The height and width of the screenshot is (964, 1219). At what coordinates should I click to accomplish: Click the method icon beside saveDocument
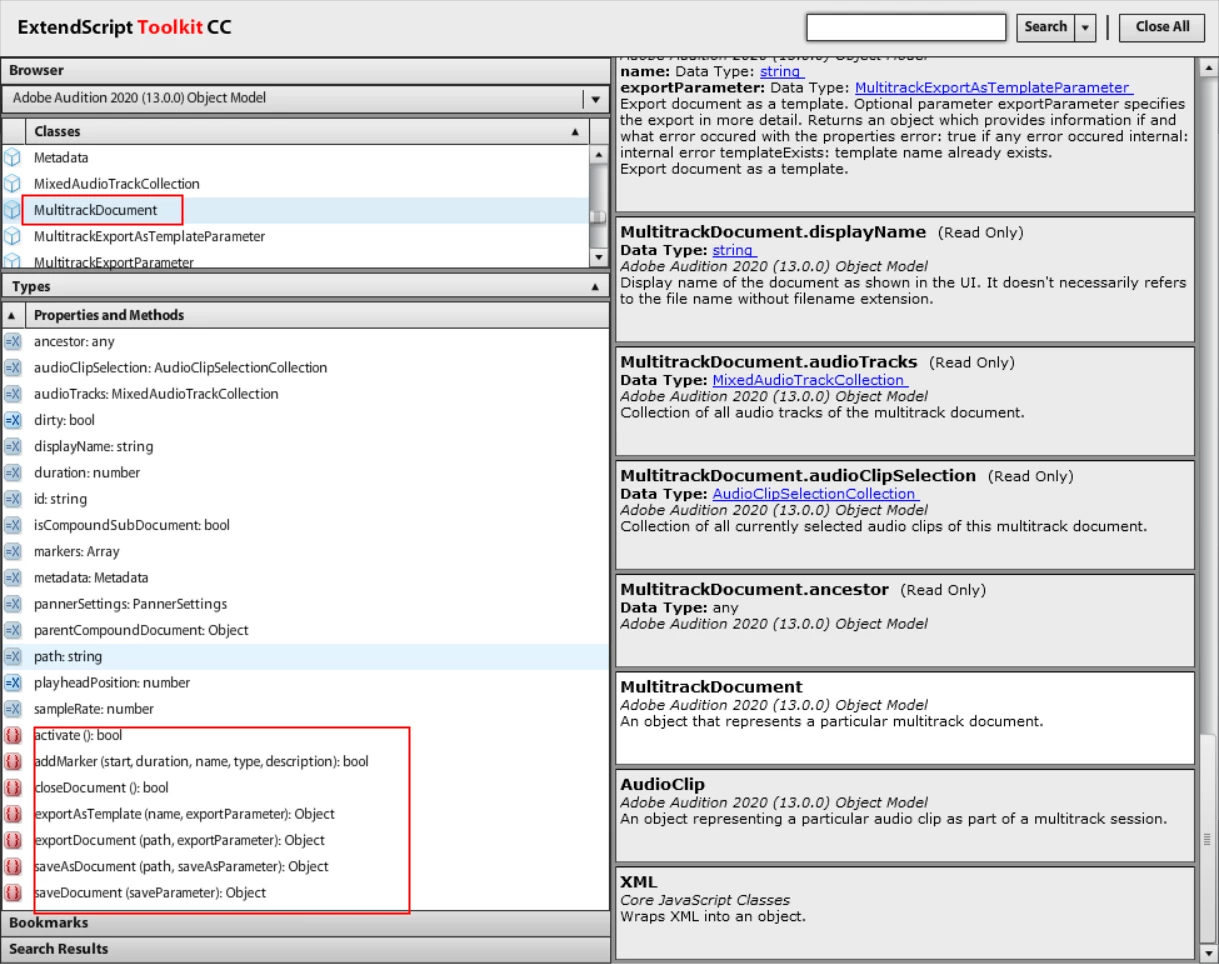[x=12, y=893]
